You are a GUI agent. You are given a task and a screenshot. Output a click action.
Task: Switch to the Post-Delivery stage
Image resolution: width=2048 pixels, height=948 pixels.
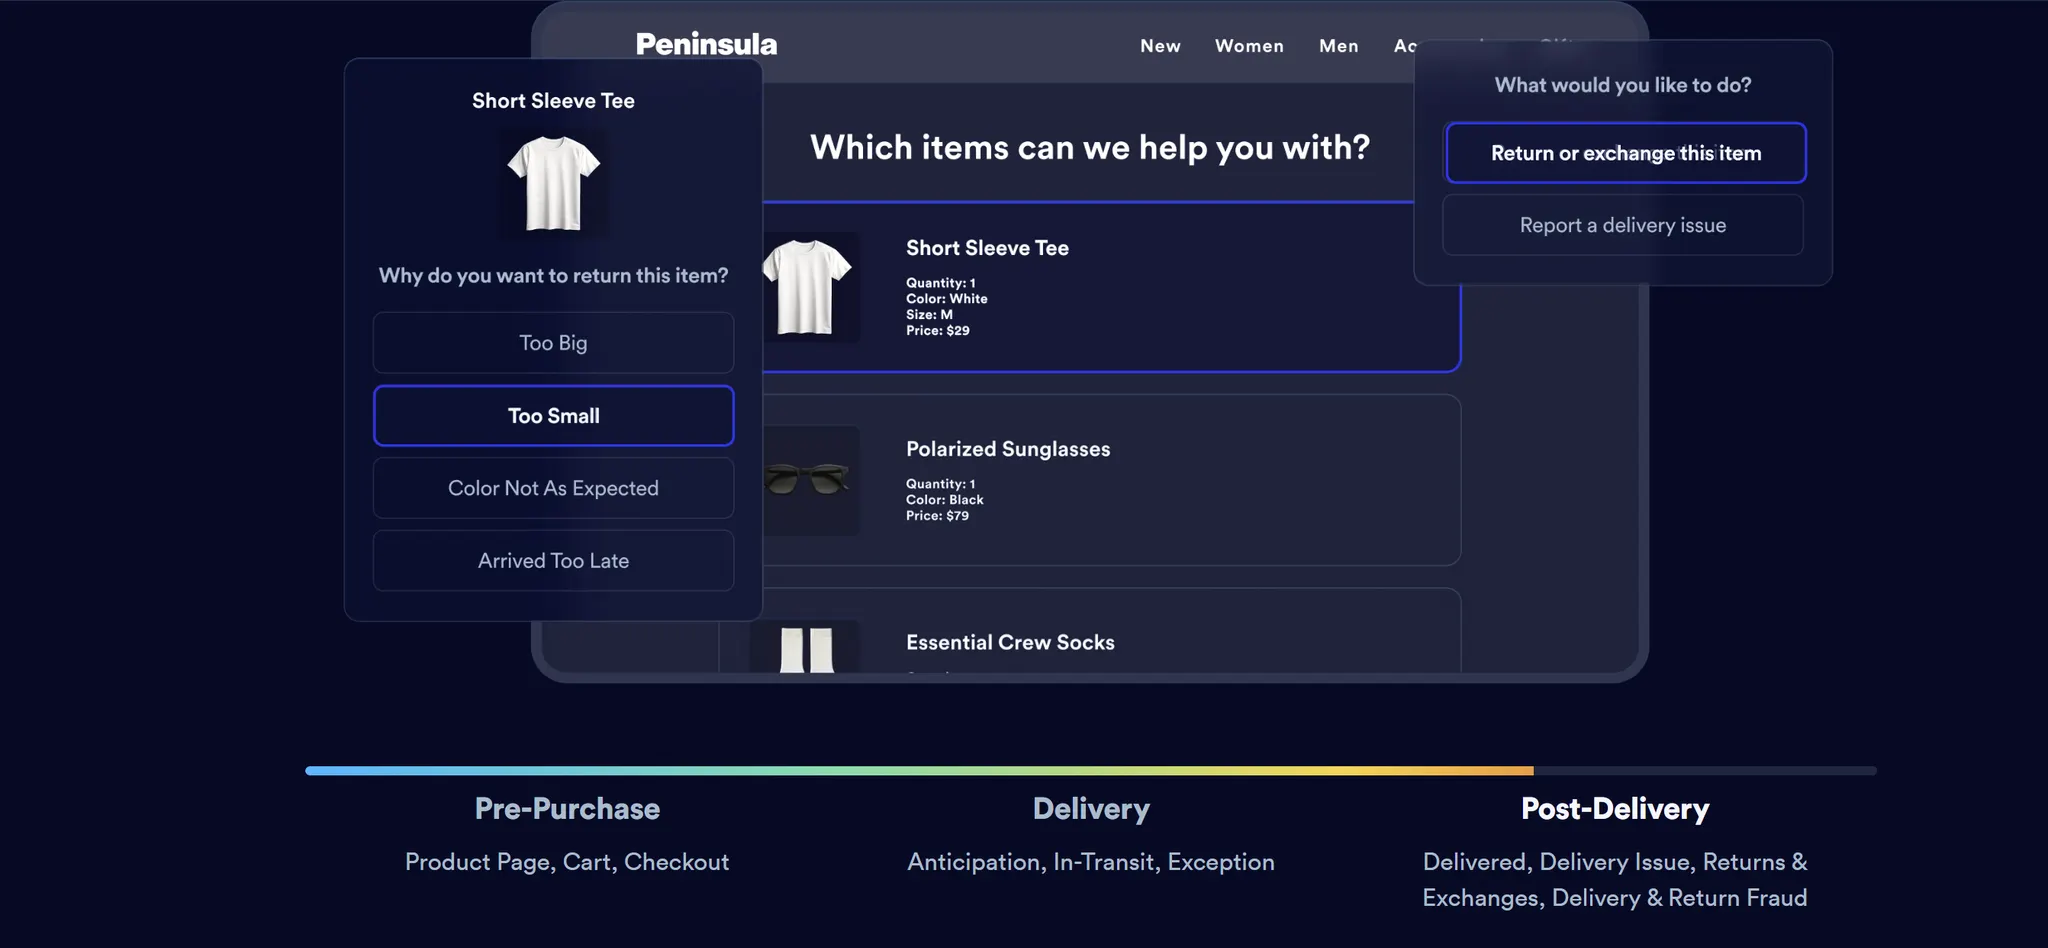pyautogui.click(x=1614, y=809)
